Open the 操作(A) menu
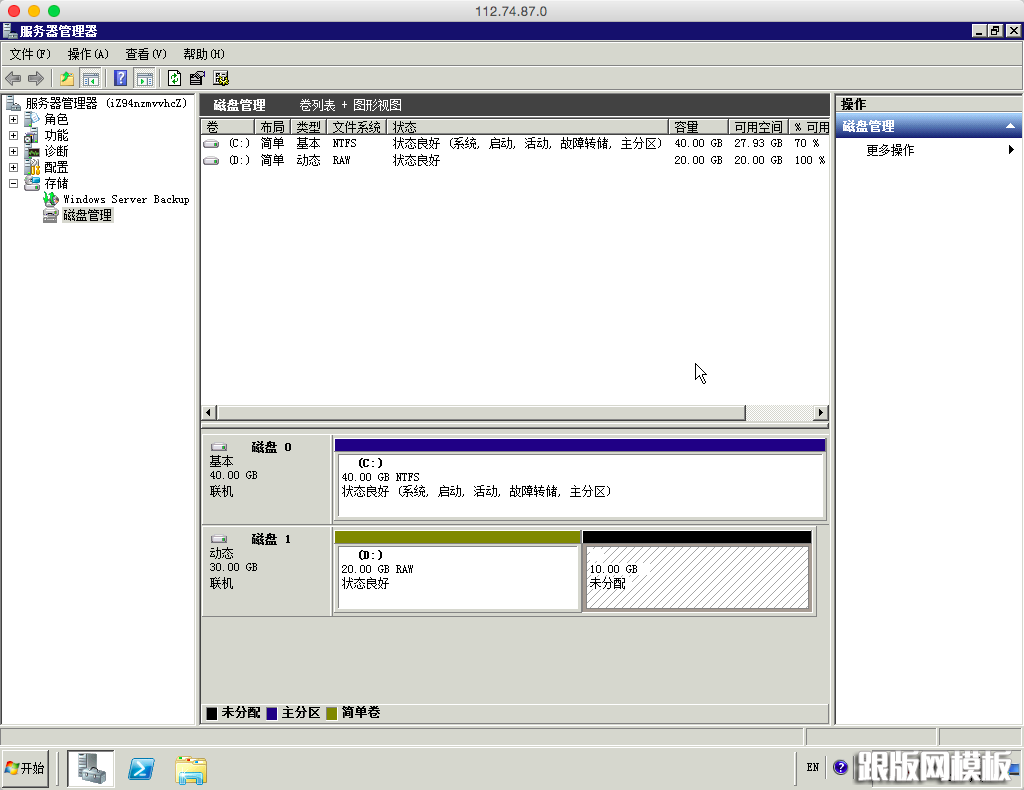The image size is (1024, 790). [x=88, y=54]
